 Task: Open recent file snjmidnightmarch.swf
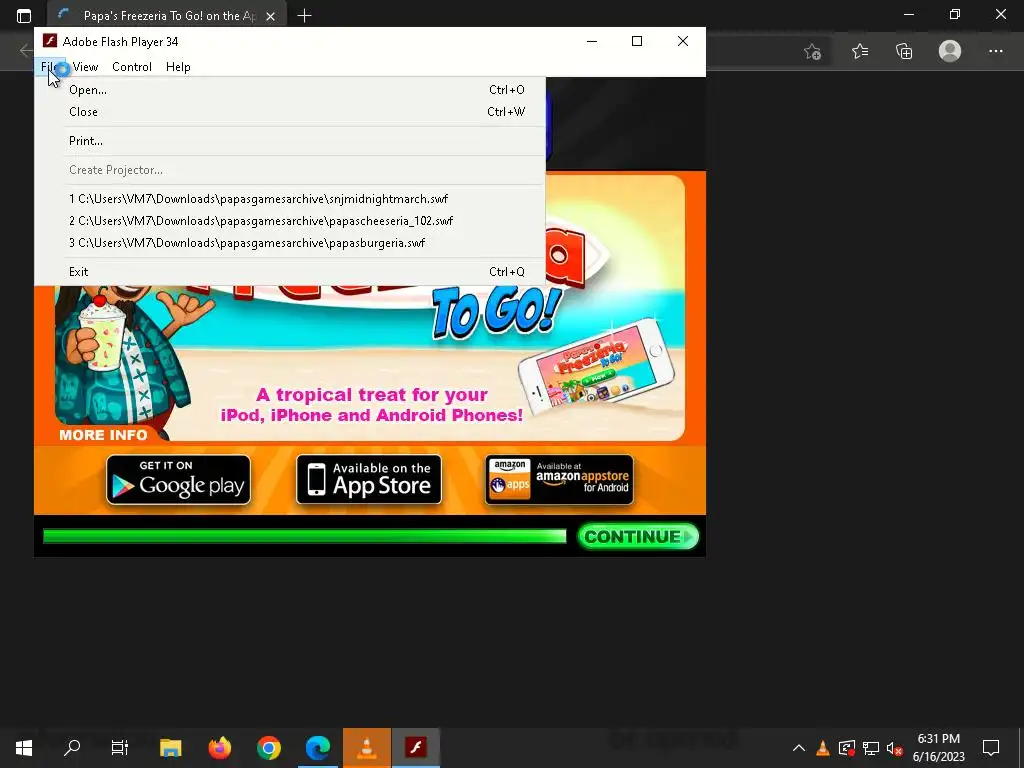290,199
